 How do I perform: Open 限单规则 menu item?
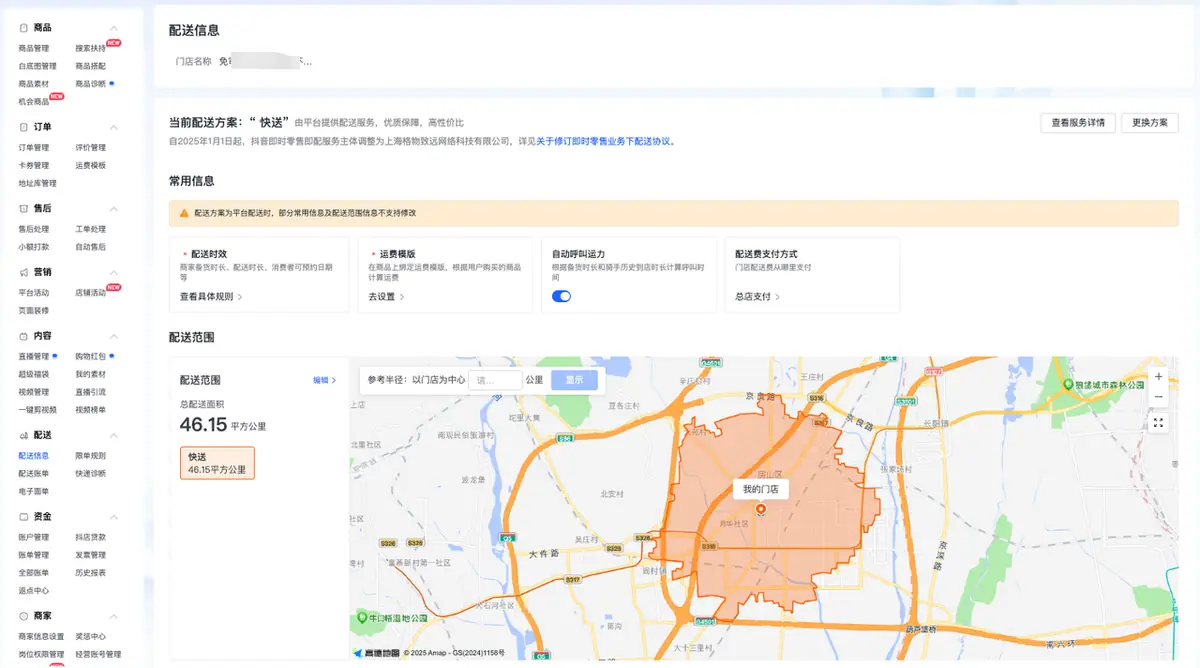[x=90, y=455]
